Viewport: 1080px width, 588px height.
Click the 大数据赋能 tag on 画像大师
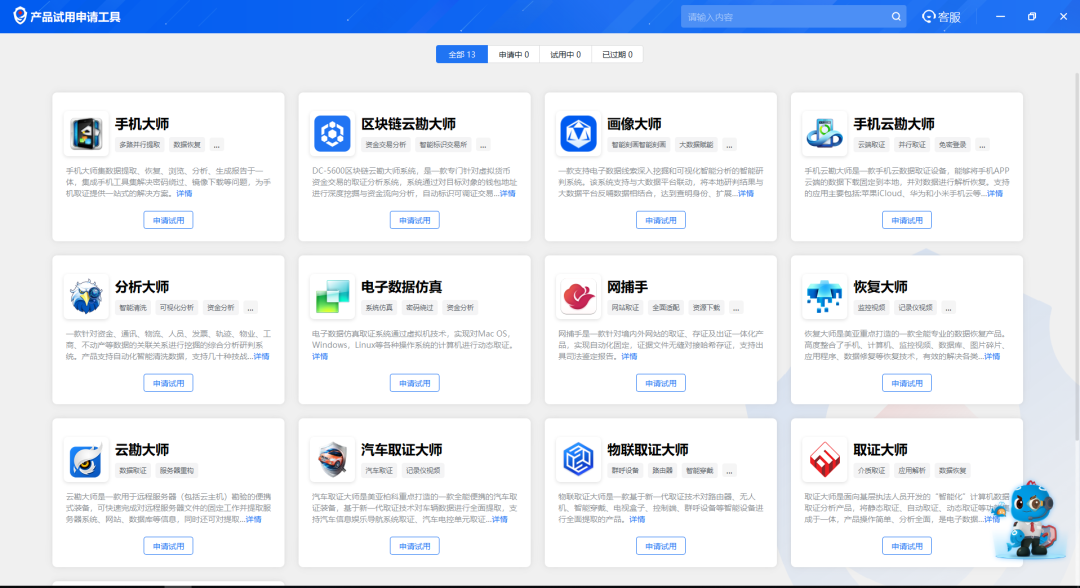(696, 145)
